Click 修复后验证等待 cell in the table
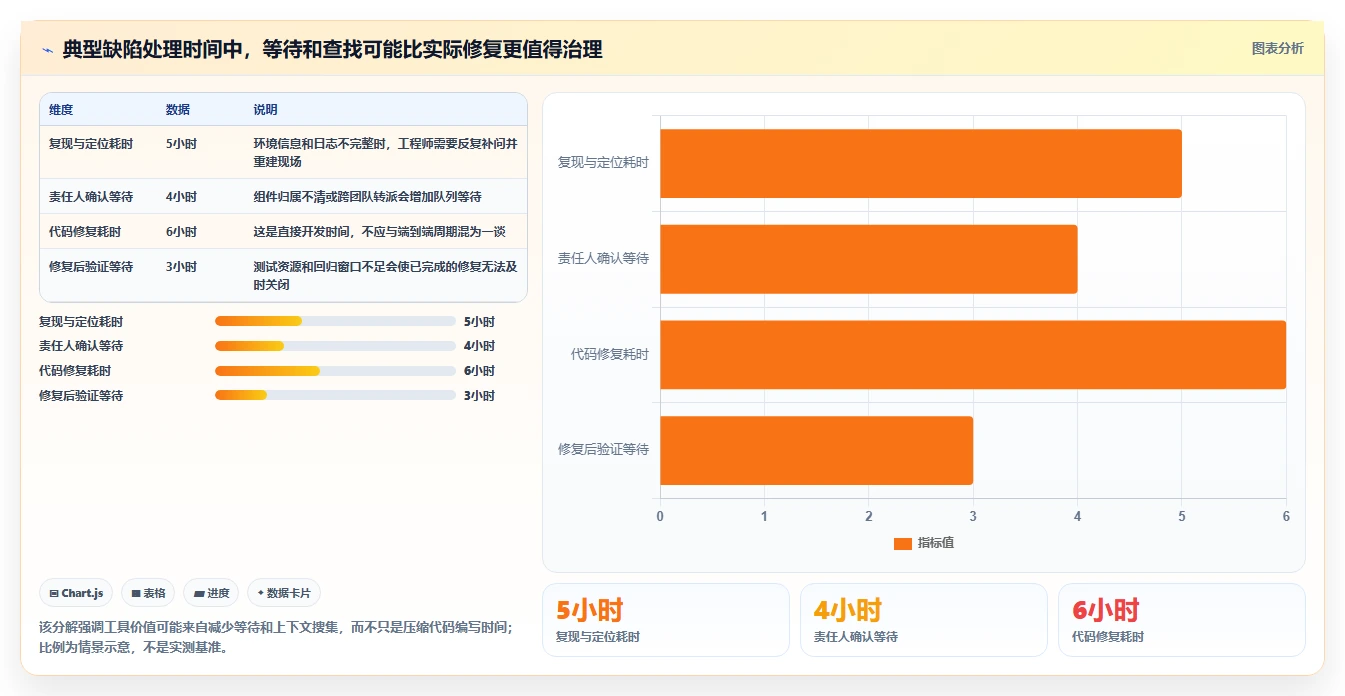1345x696 pixels. click(91, 267)
